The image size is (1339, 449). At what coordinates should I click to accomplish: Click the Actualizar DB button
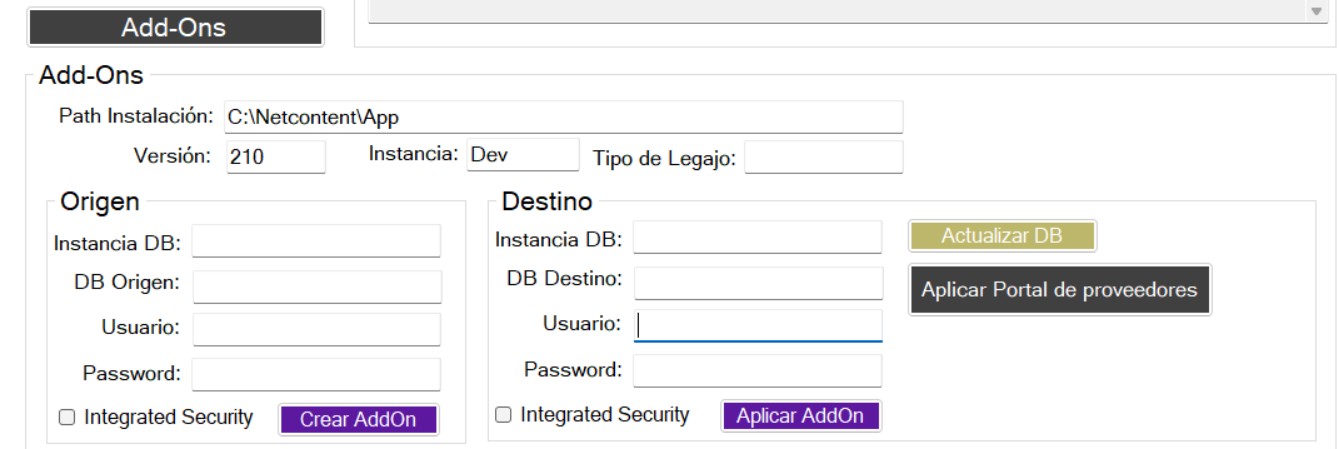click(1002, 236)
